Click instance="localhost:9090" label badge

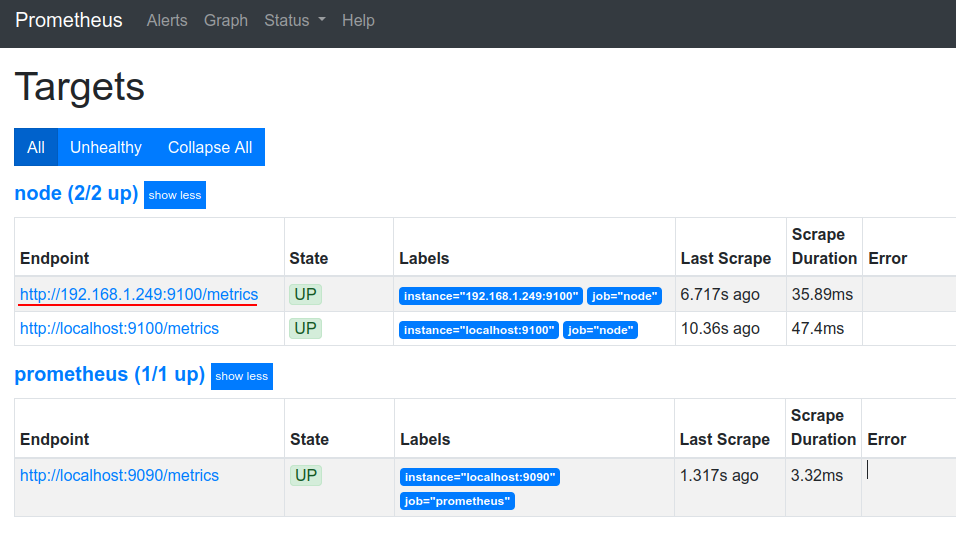point(480,477)
